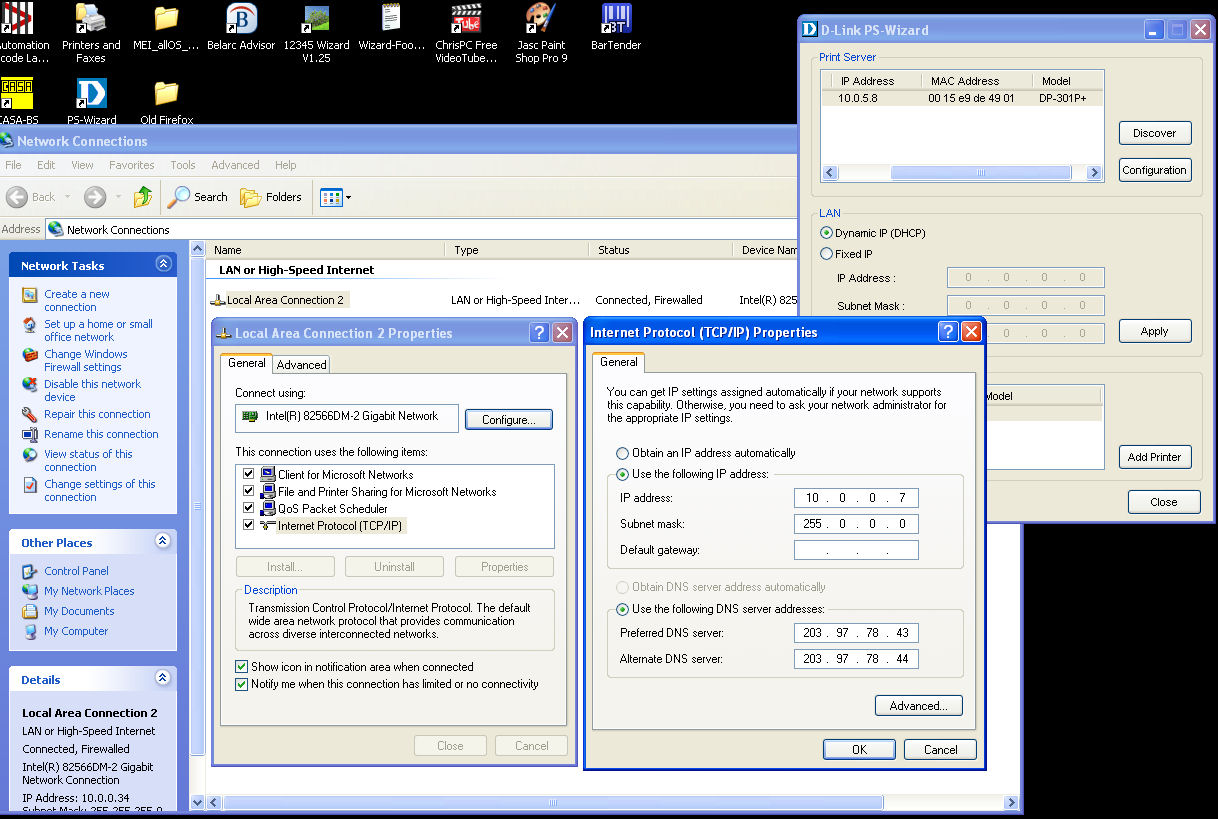Click the Advanced... button in TCP/IP Properties
Image resolution: width=1218 pixels, height=819 pixels.
click(918, 706)
